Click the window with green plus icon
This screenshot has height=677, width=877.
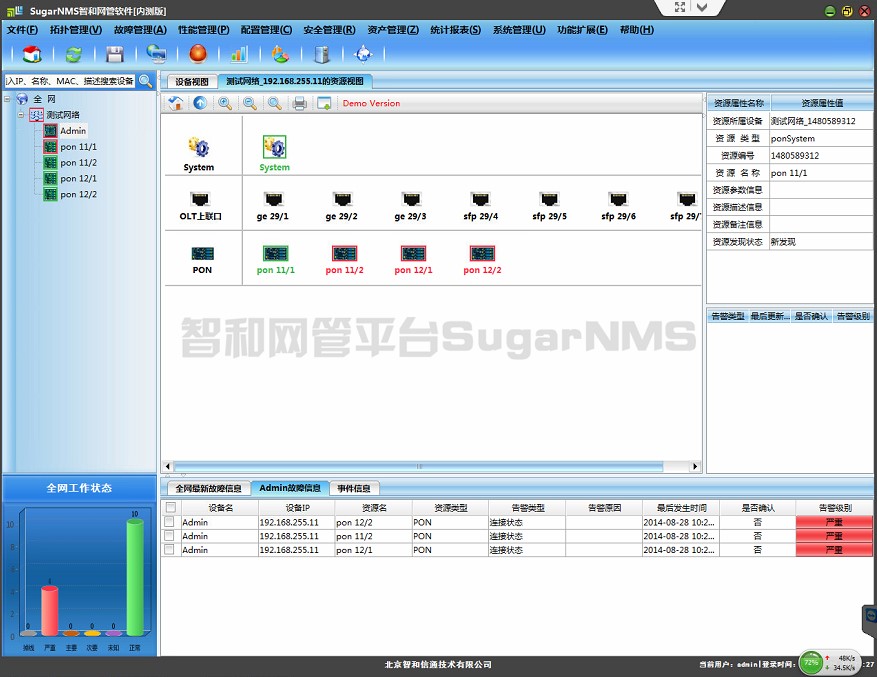(x=324, y=103)
